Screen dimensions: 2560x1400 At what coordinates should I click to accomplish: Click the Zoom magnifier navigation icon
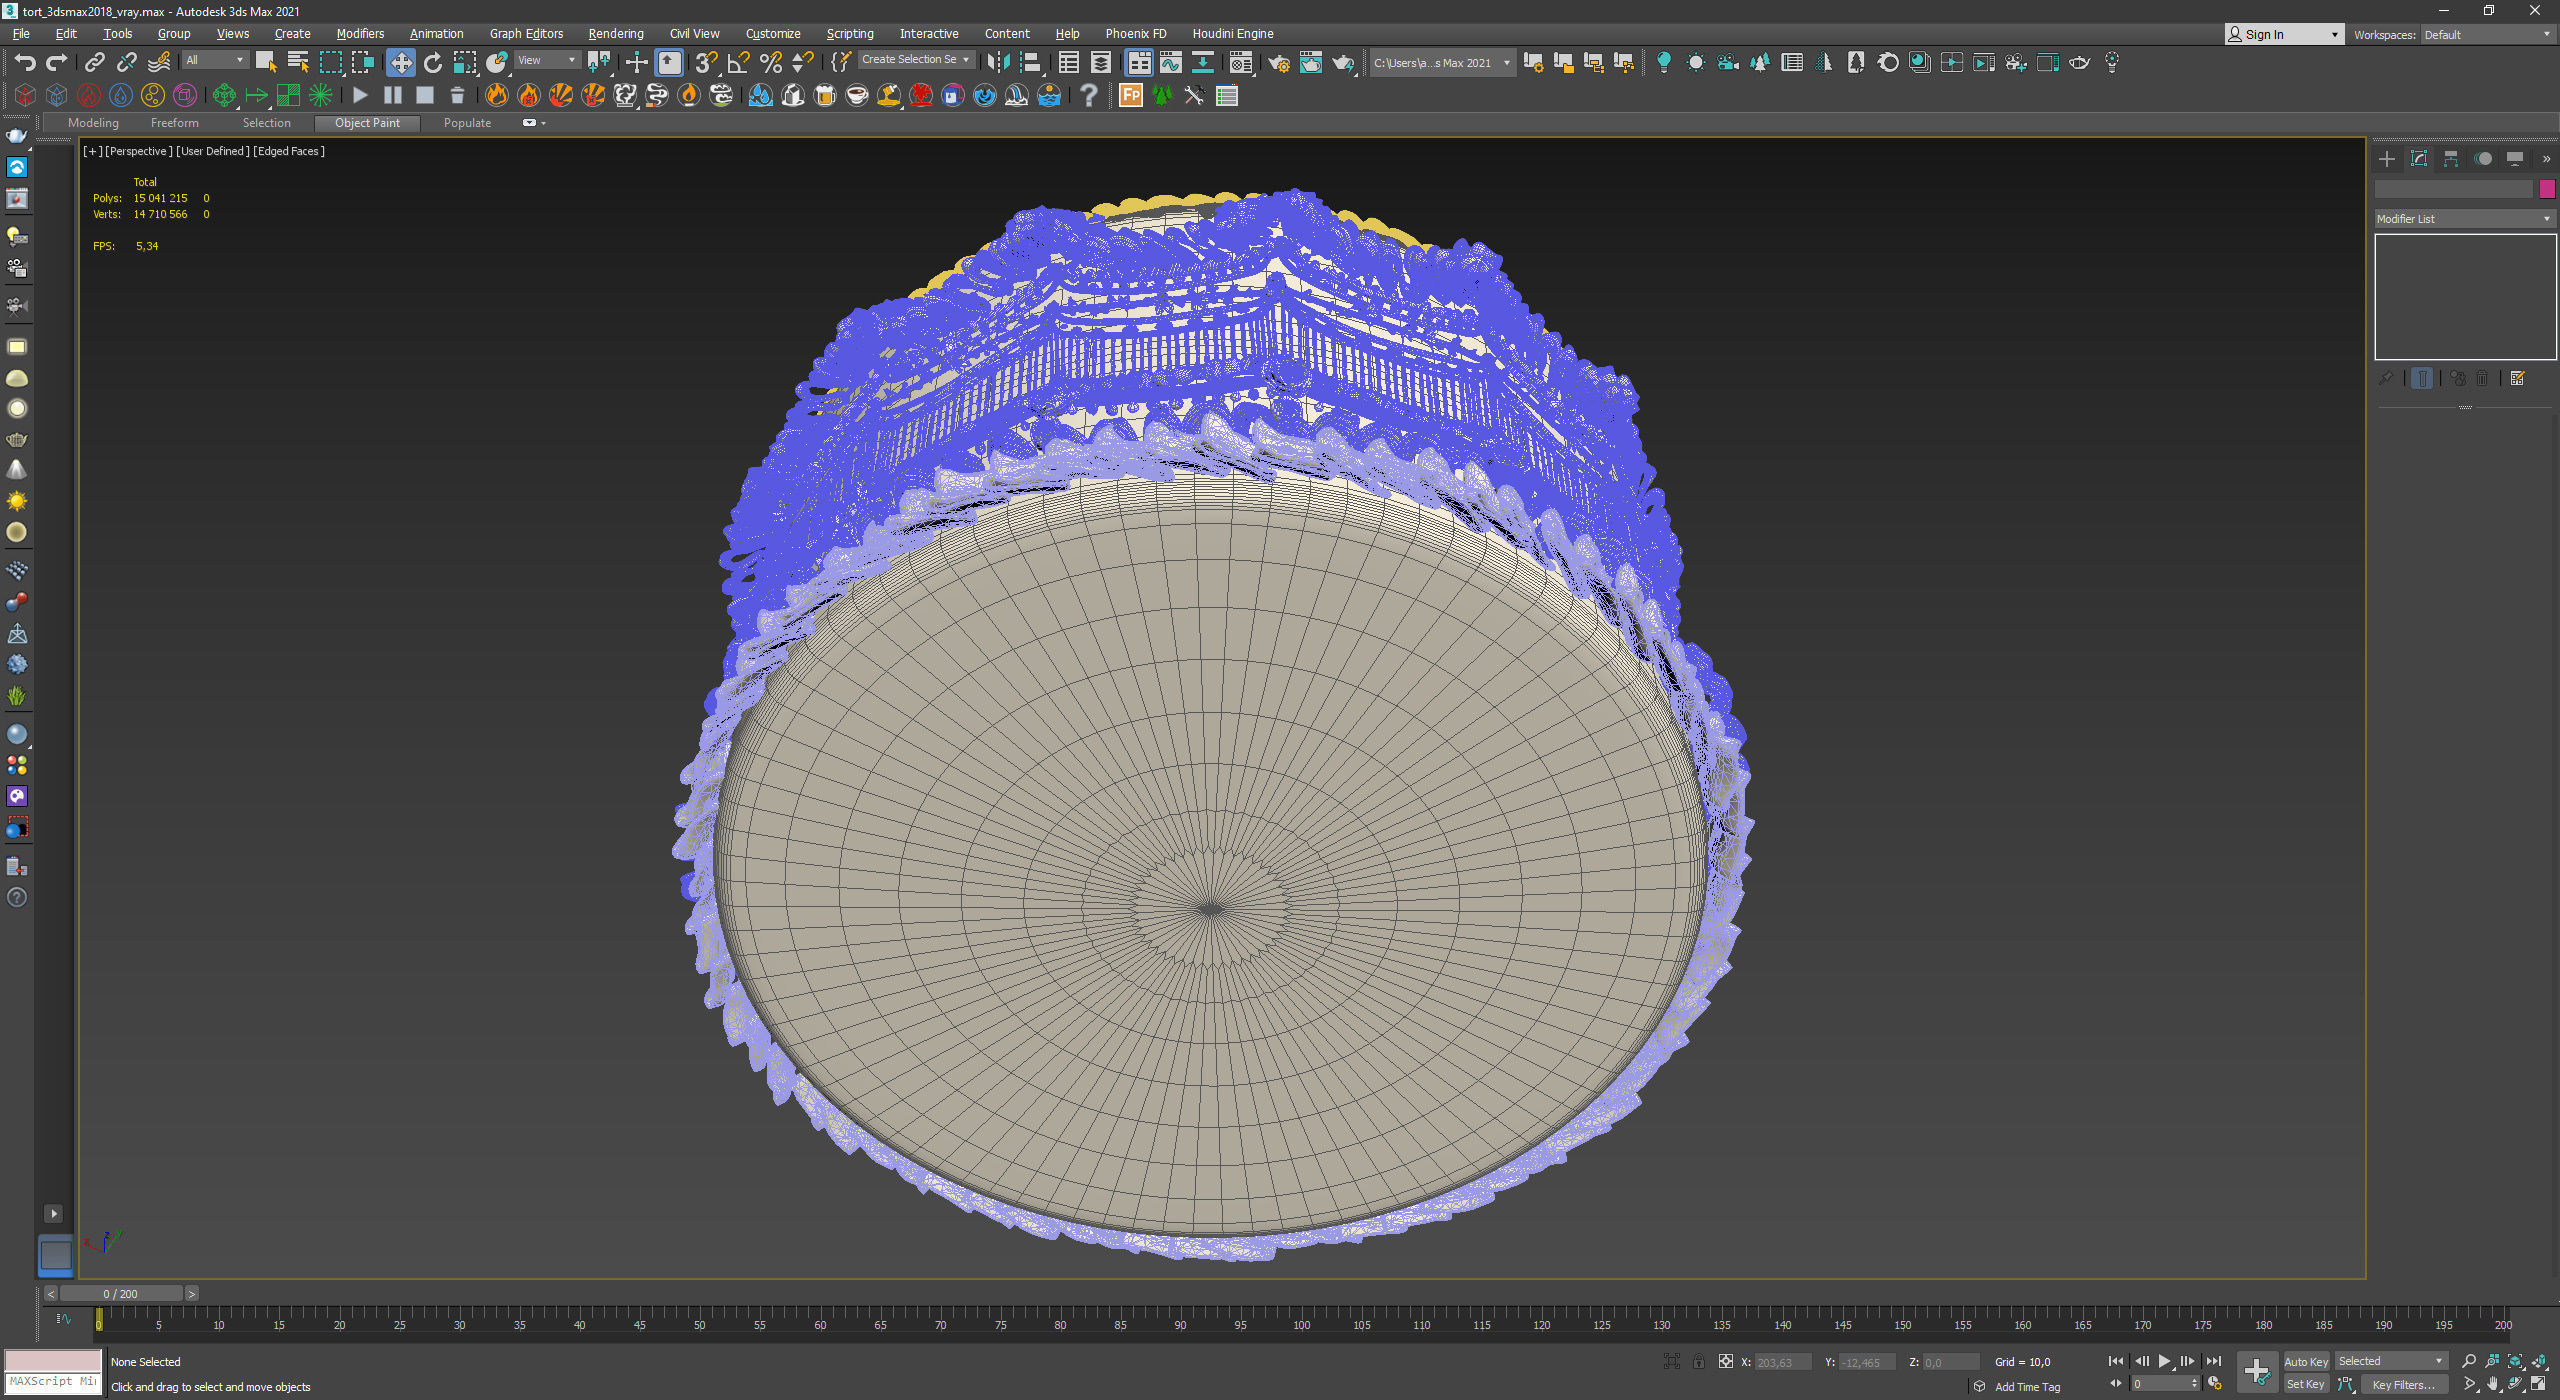coord(2468,1361)
